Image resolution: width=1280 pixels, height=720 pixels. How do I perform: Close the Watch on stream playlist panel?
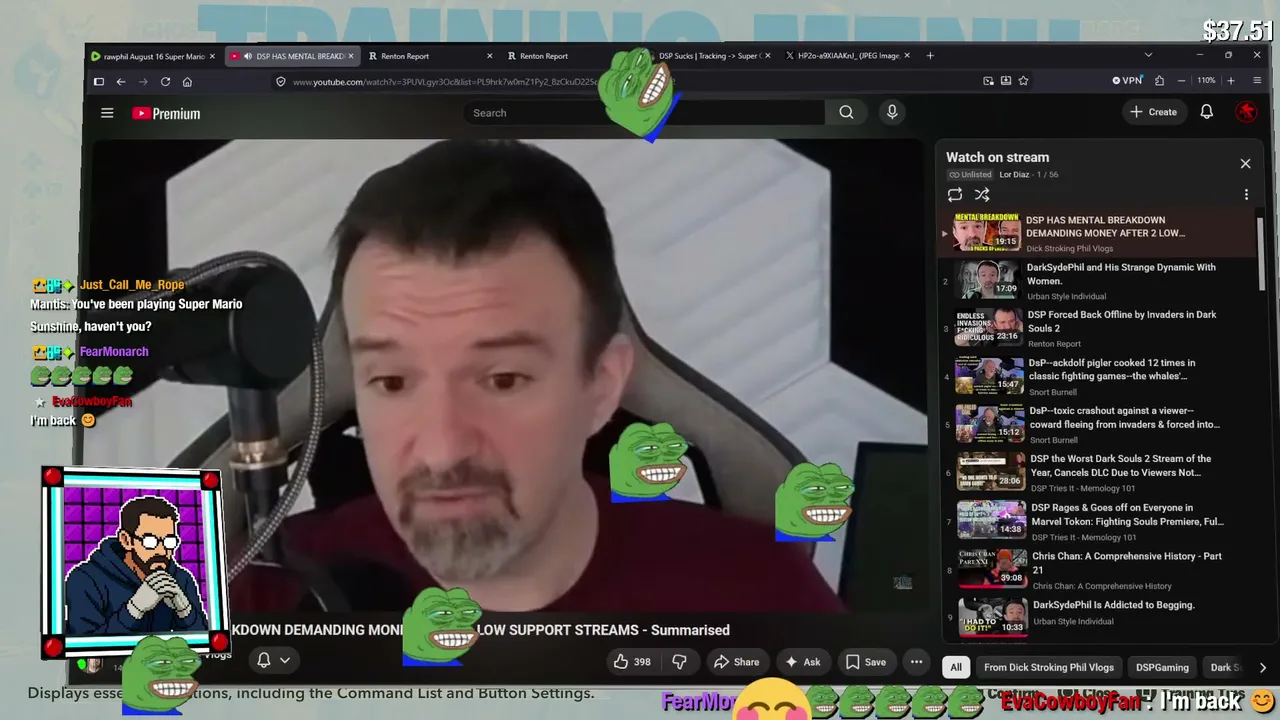(1245, 163)
